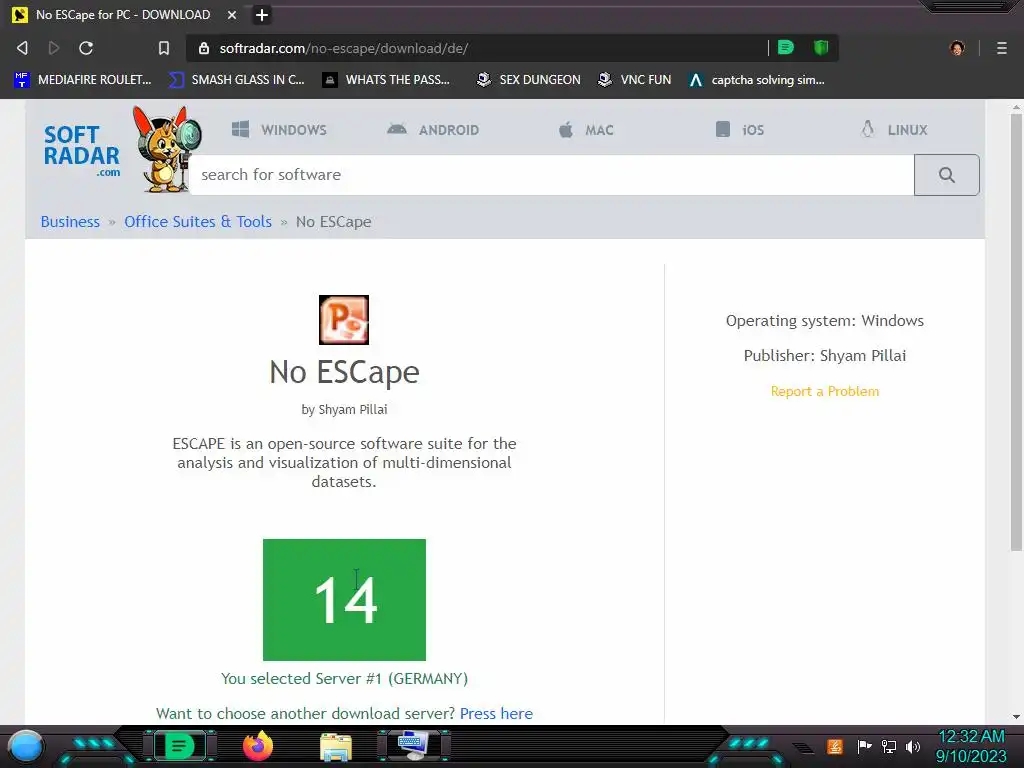Open the Business breadcrumb link
Screen dimensions: 1024x768
70,221
